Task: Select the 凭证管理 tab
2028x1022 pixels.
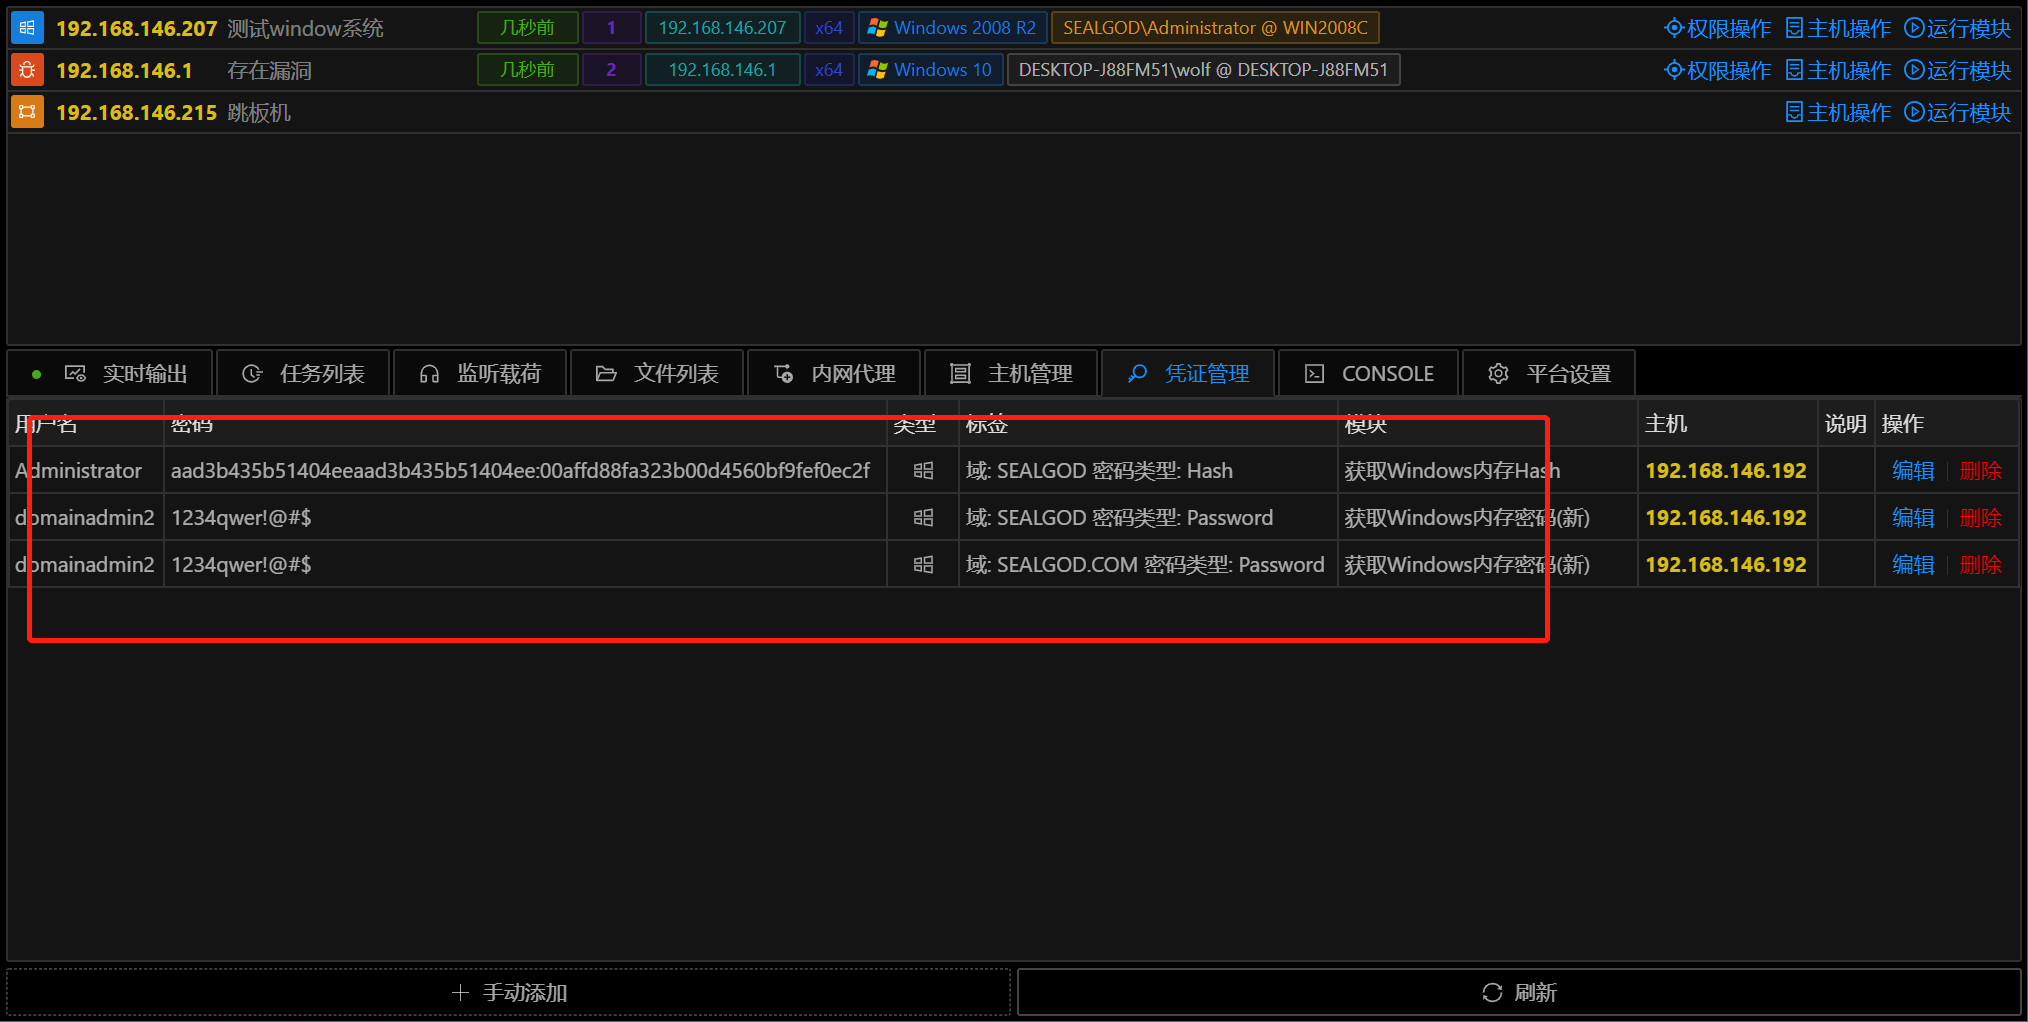Action: click(x=1188, y=374)
